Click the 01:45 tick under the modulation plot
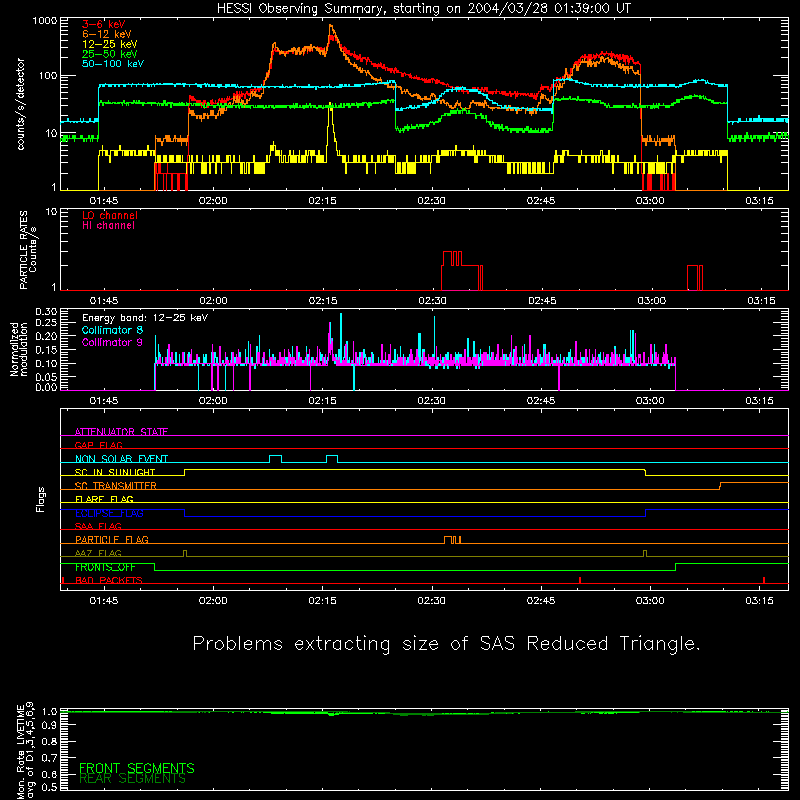This screenshot has height=800, width=800. click(x=104, y=401)
